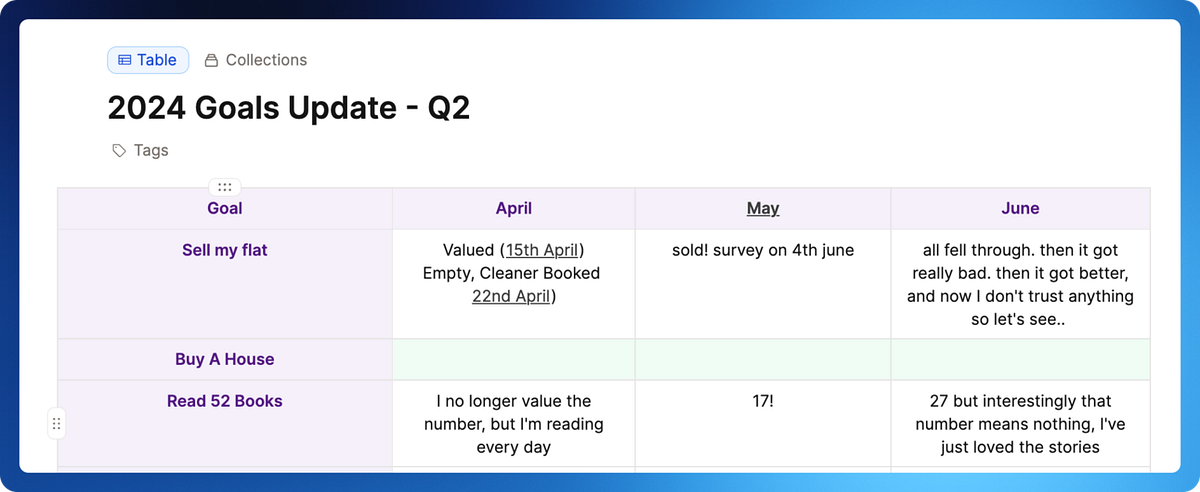This screenshot has width=1200, height=492.
Task: Select the April header cell
Action: (x=514, y=209)
